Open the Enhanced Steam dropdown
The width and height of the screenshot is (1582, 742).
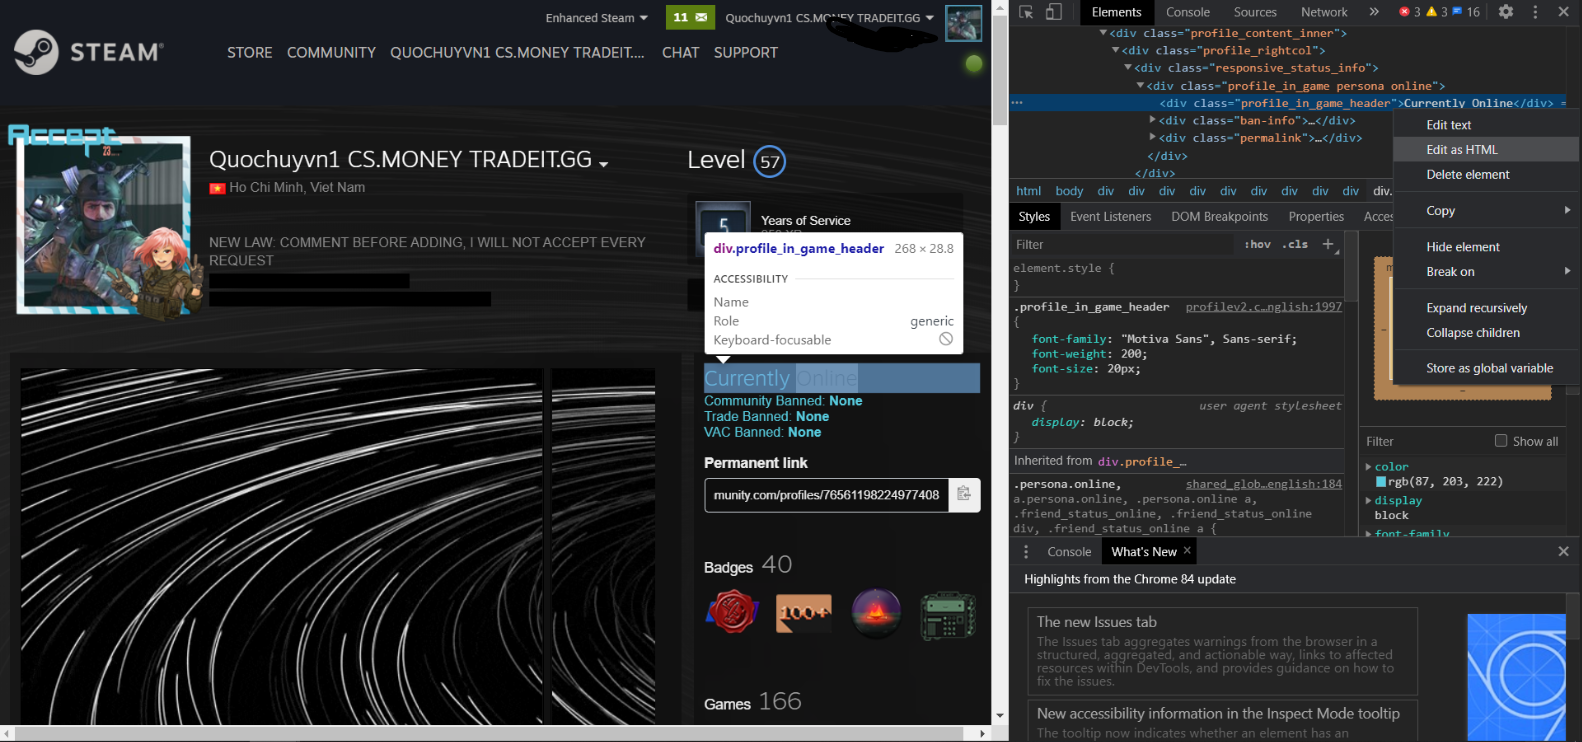click(x=596, y=18)
